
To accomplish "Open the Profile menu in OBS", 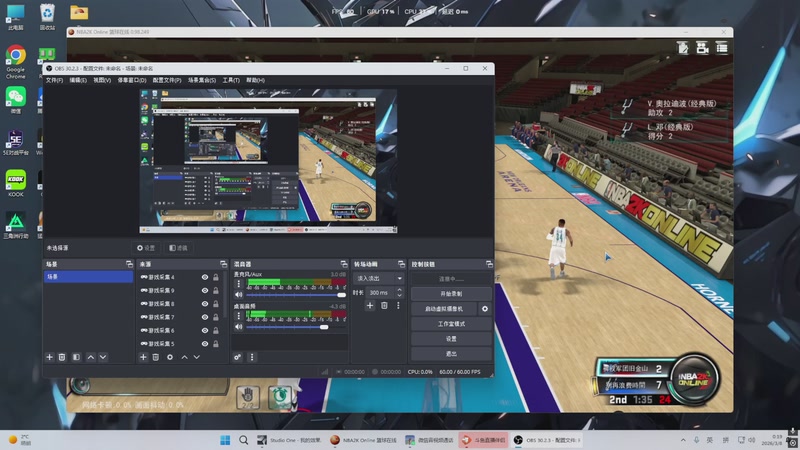I will tap(167, 80).
